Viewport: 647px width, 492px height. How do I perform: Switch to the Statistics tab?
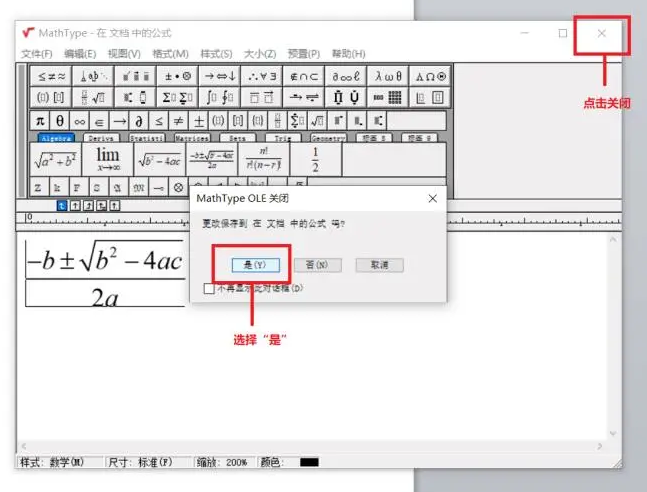coord(146,138)
